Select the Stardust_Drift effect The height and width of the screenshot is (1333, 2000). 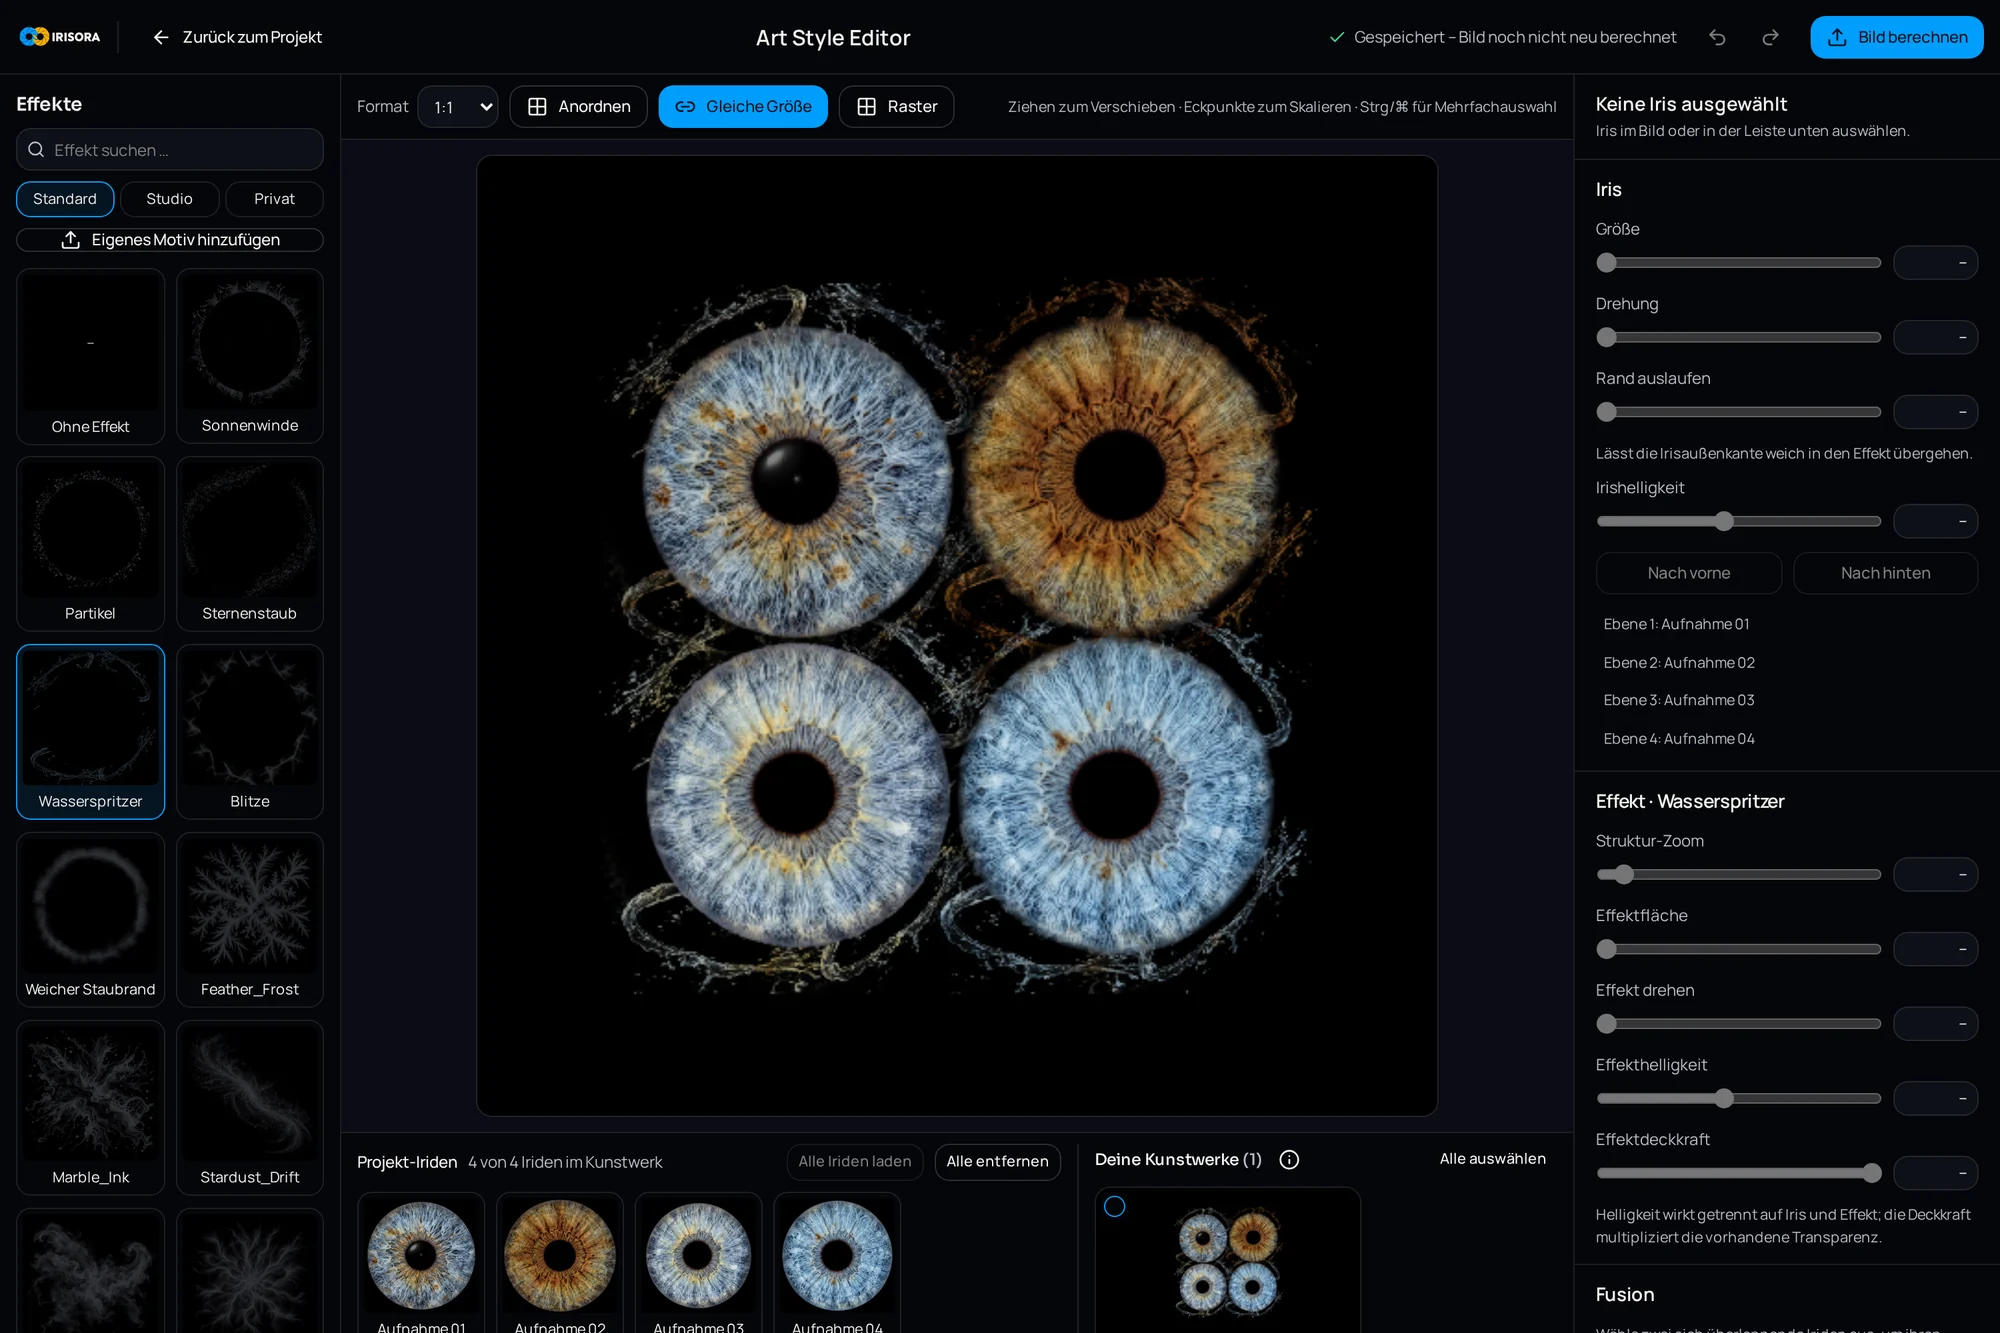coord(250,1108)
